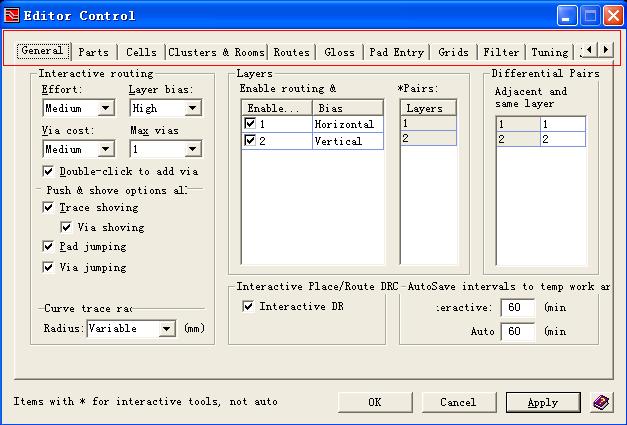Toggle layer 1 routing enable checkbox
The height and width of the screenshot is (425, 627).
coord(250,124)
